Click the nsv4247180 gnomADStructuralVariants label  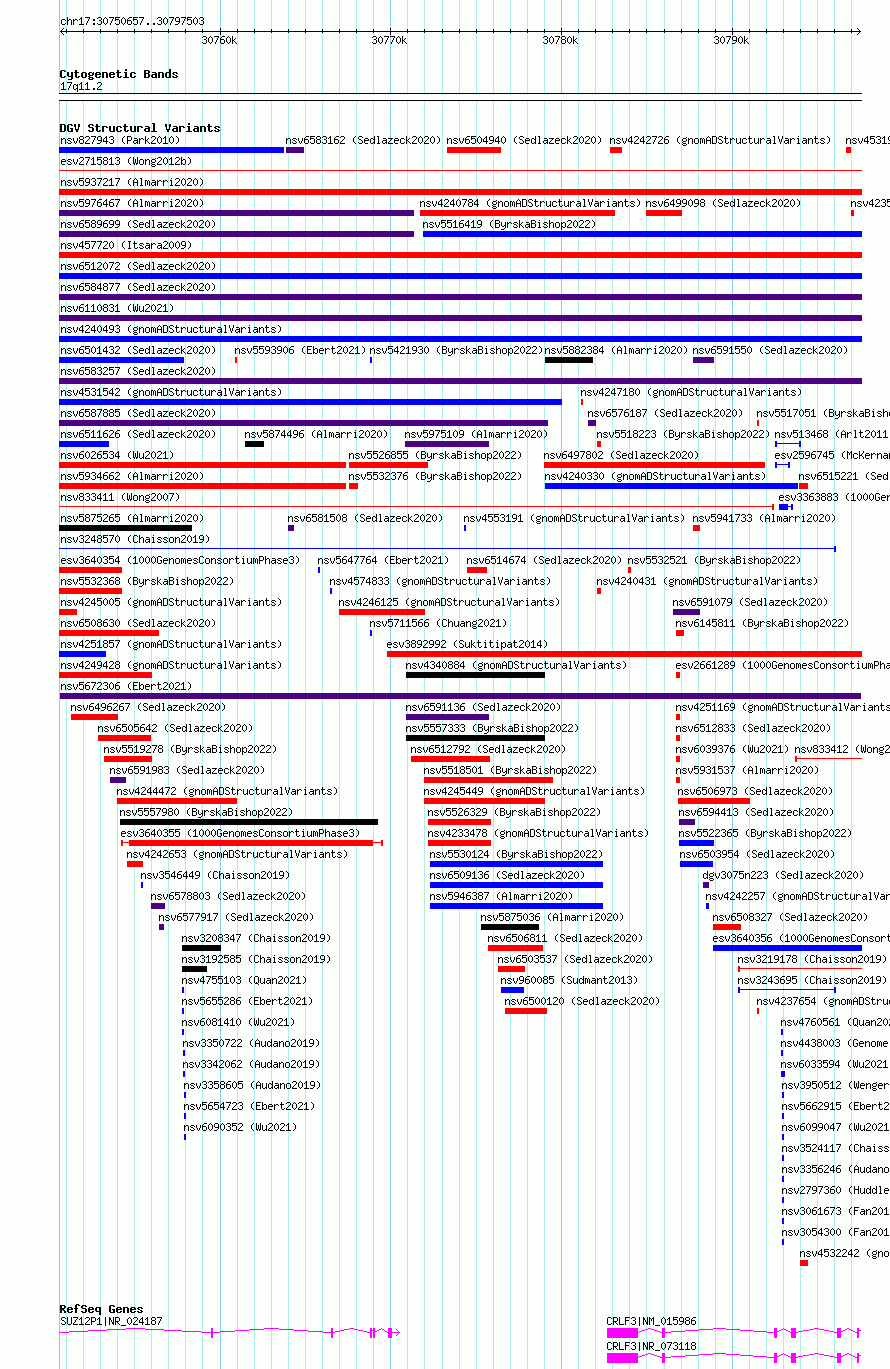[691, 392]
